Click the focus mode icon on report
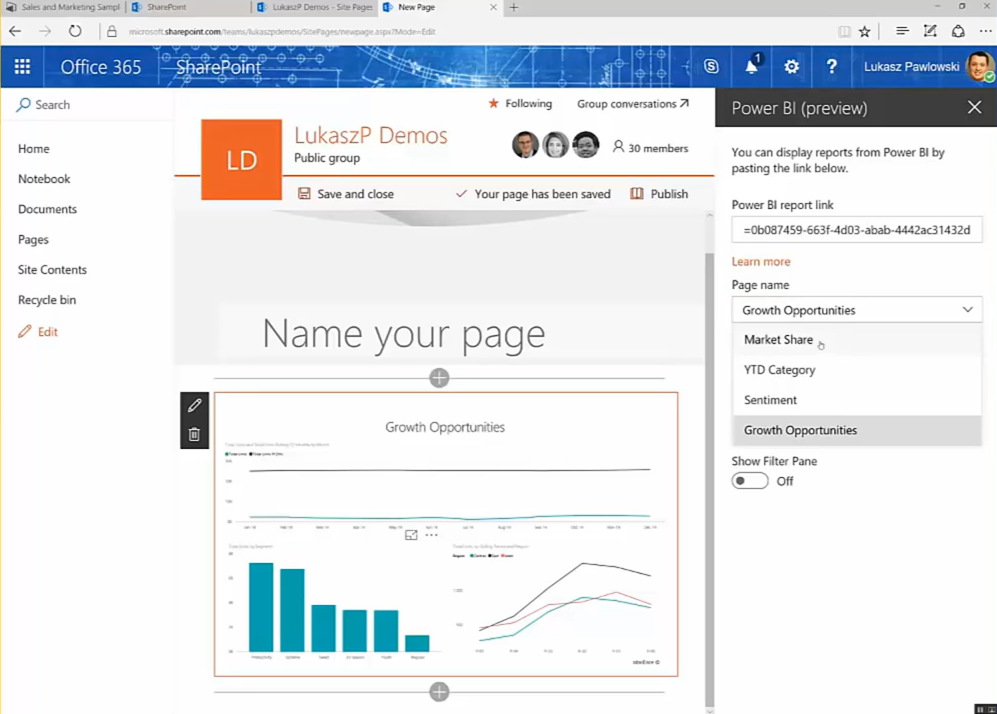The width and height of the screenshot is (997, 714). pos(411,535)
